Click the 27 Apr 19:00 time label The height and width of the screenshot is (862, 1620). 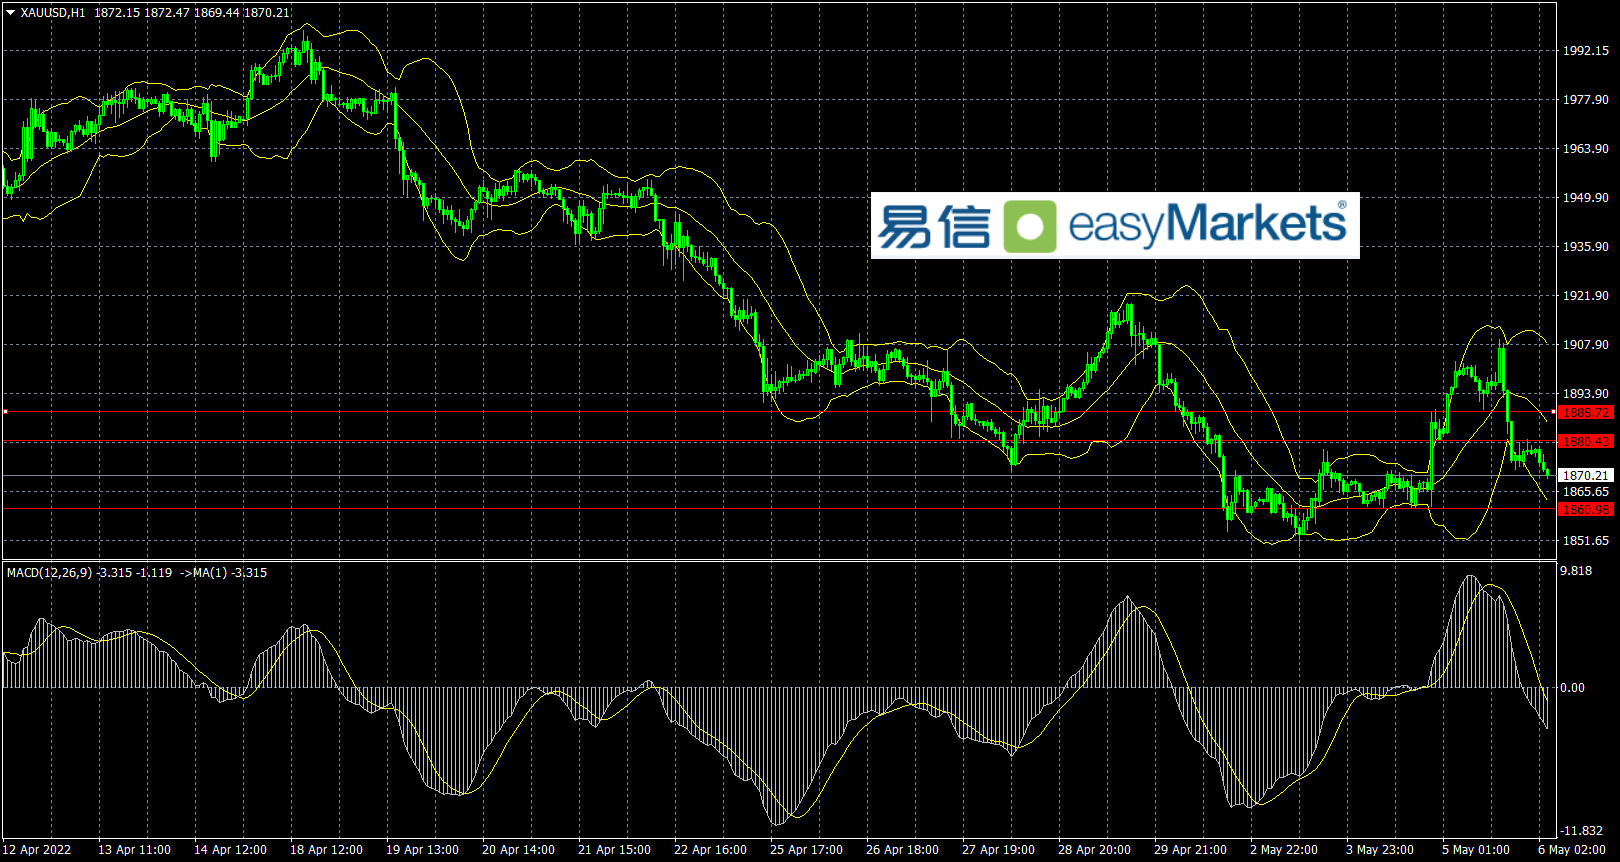tap(998, 850)
